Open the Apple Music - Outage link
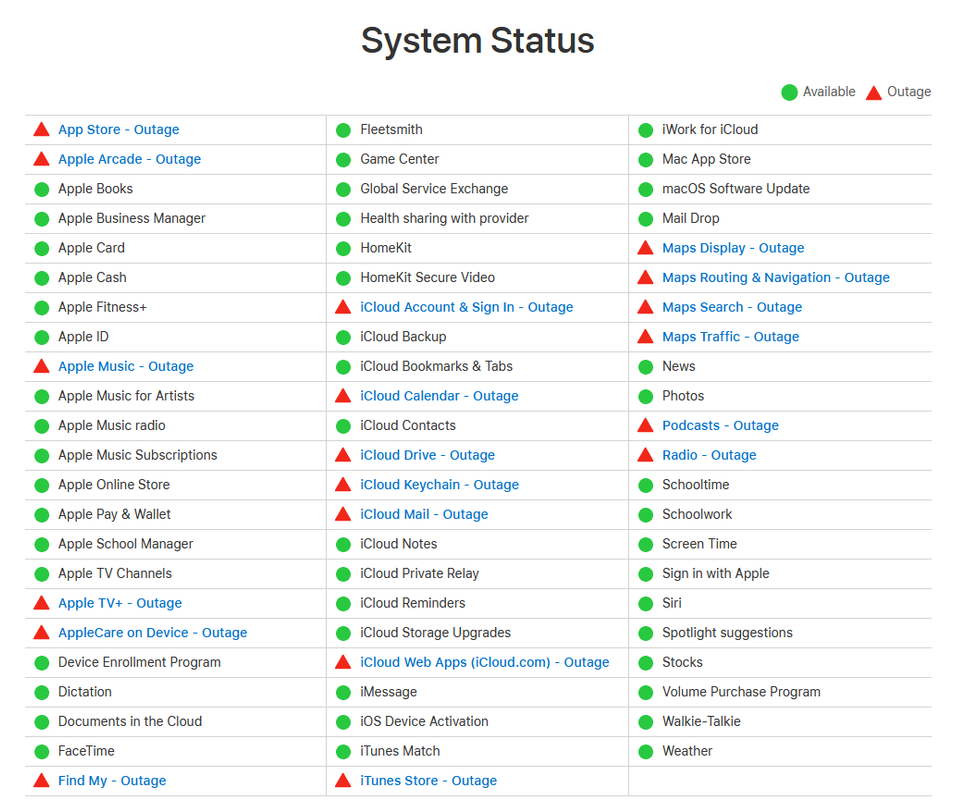The height and width of the screenshot is (800, 954). (126, 366)
